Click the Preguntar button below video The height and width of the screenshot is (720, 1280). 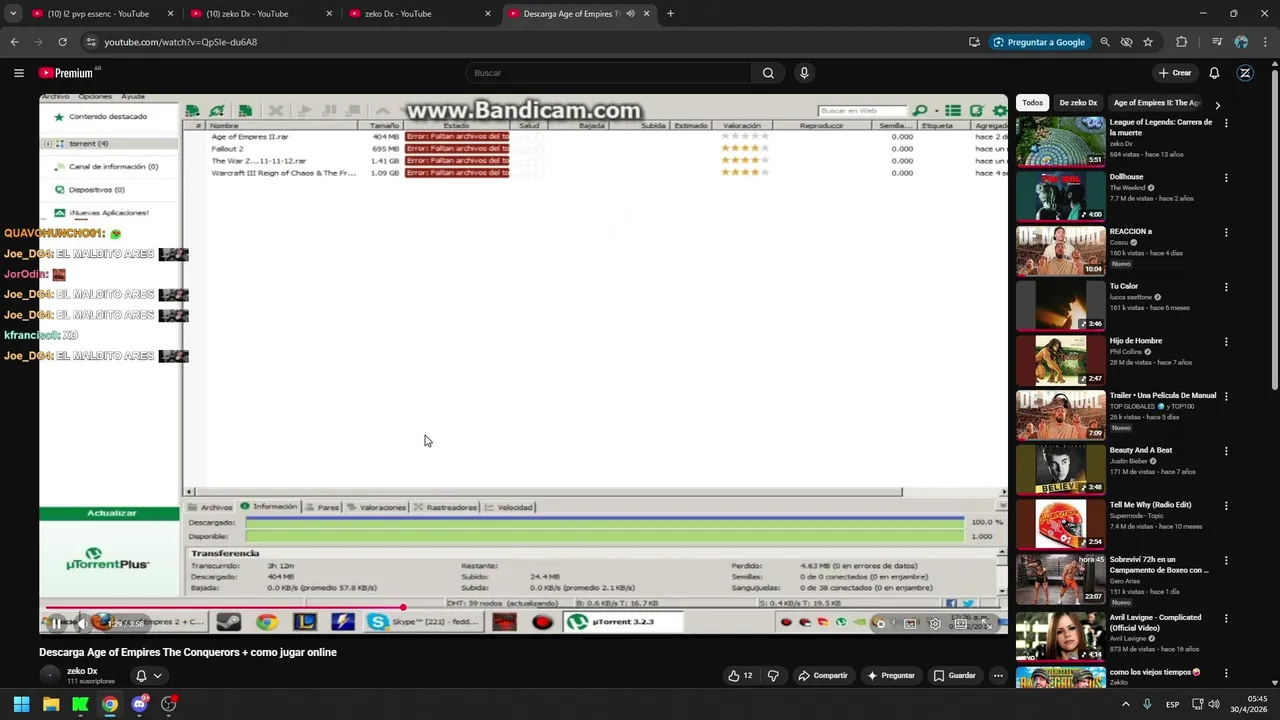891,675
